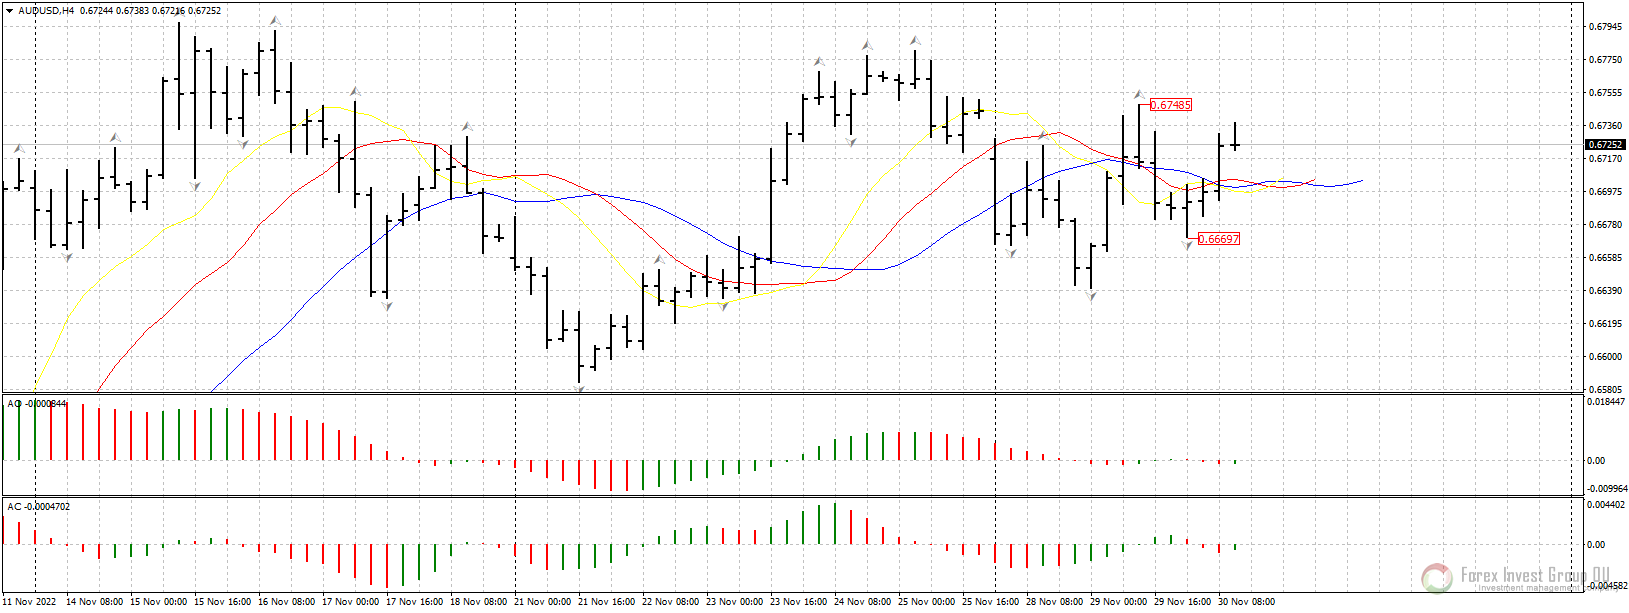Click up fractal arrow beside 0.67485 label

1139,96
